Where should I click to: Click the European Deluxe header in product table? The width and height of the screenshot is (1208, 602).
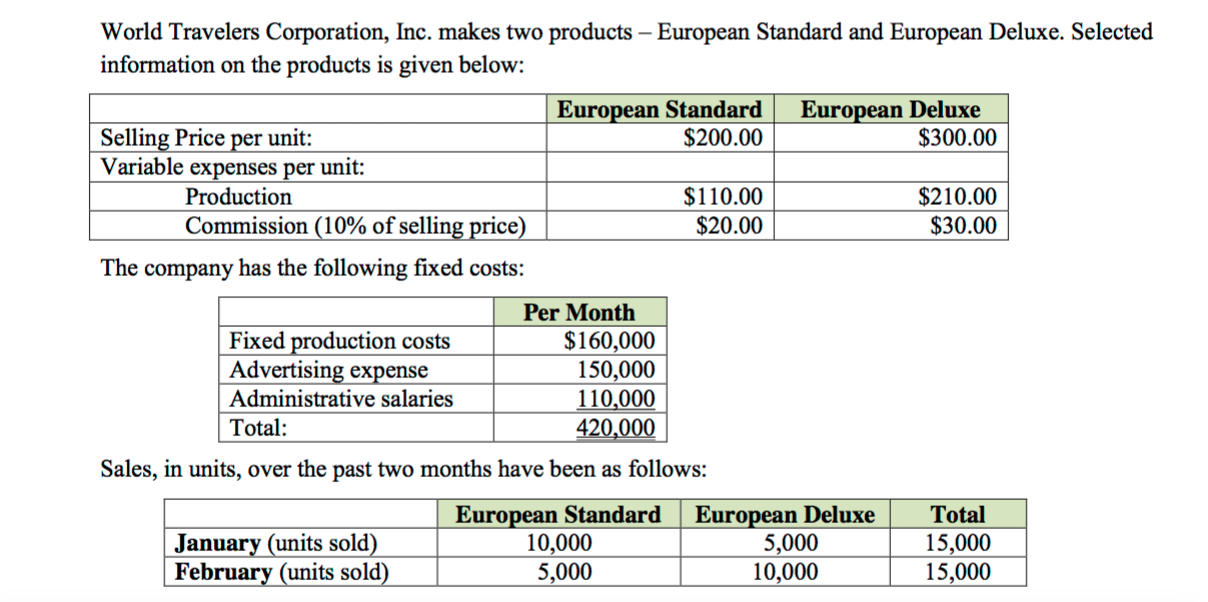pos(892,109)
